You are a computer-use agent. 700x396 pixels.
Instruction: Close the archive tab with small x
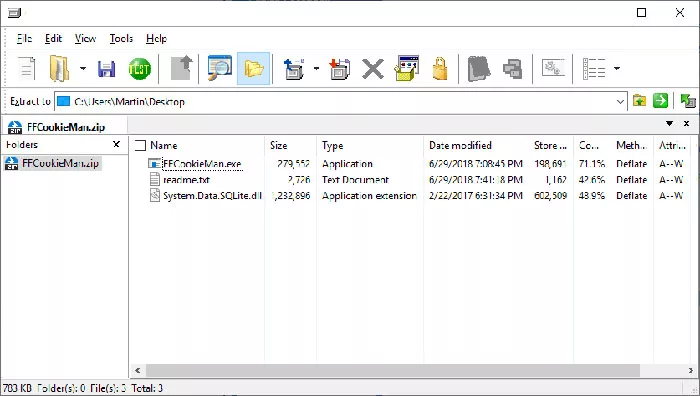point(687,124)
